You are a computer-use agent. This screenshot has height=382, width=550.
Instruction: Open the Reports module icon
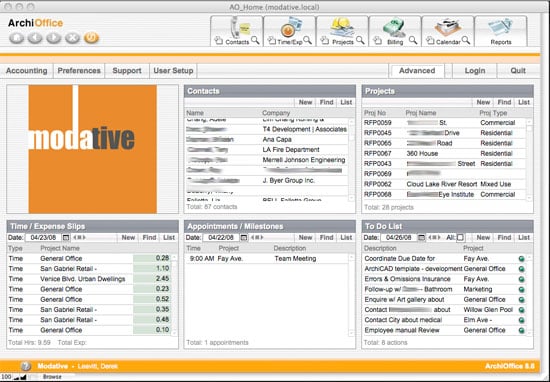click(x=501, y=28)
